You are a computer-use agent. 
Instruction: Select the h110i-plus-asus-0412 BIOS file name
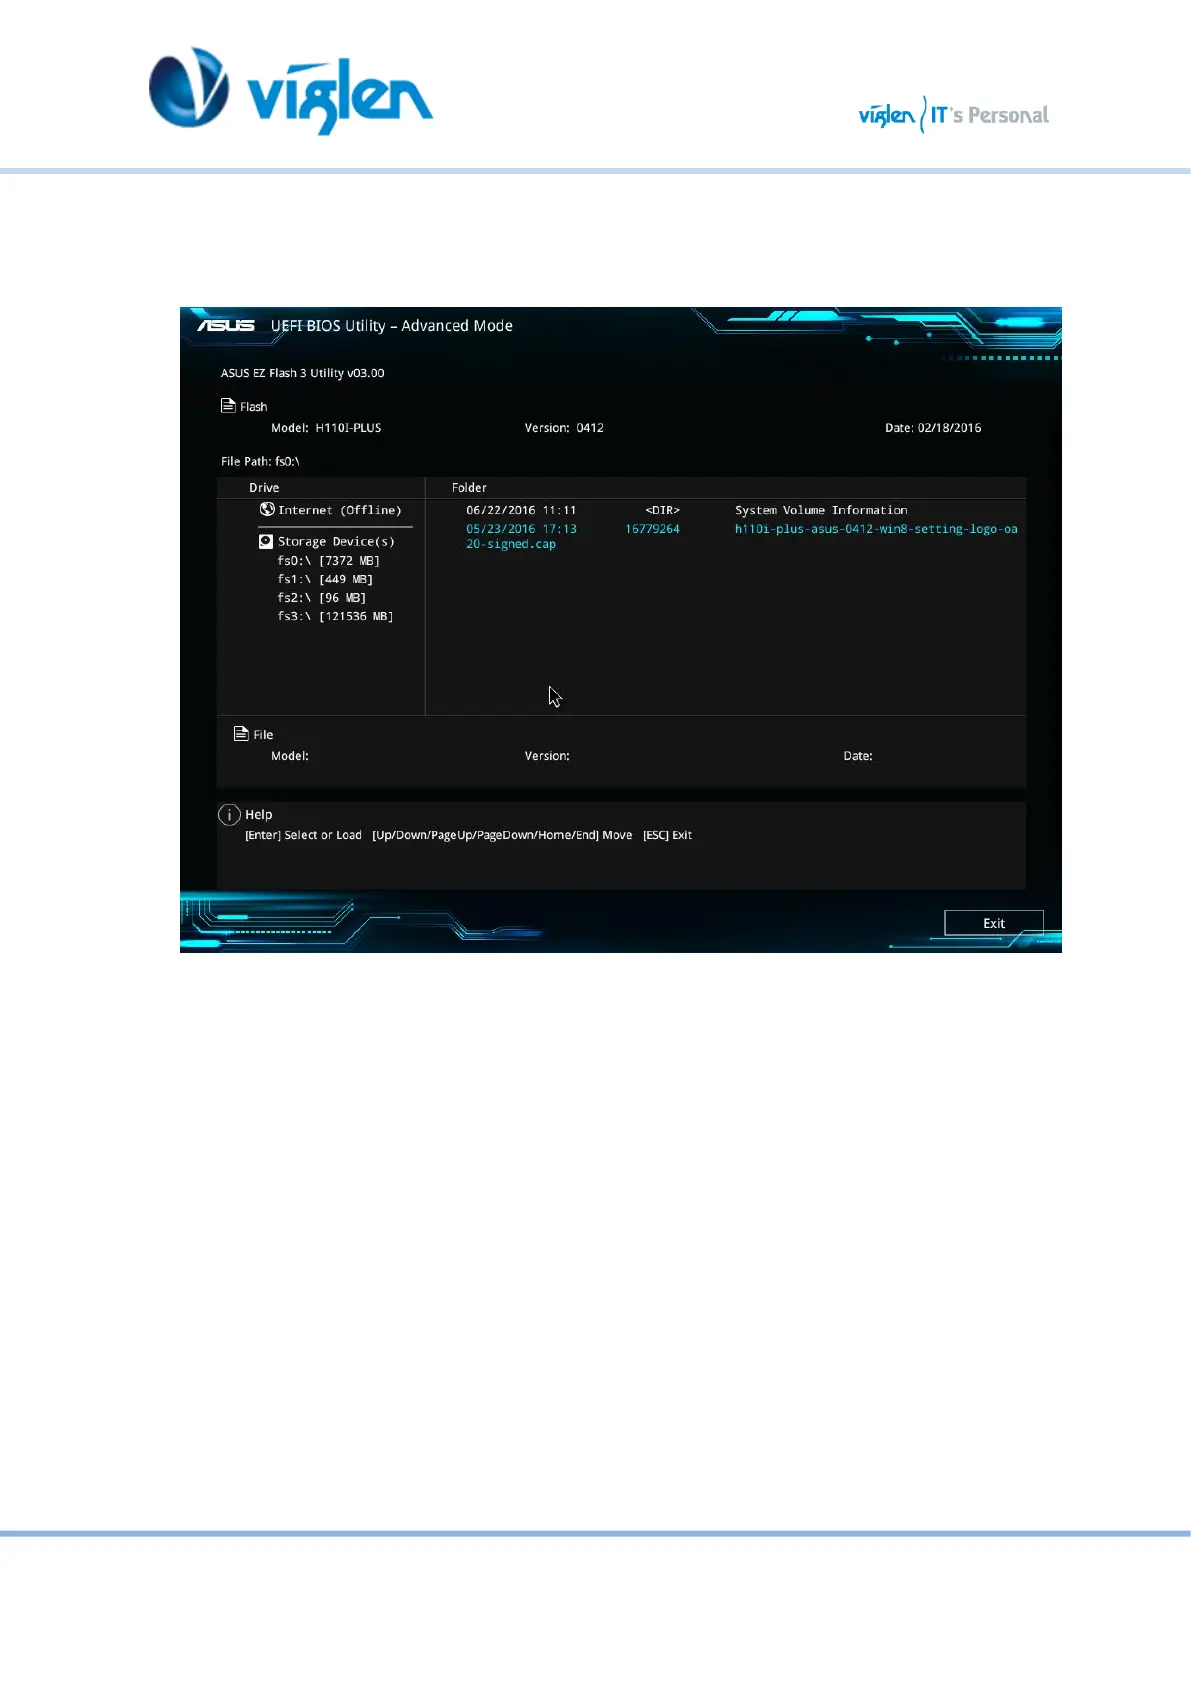[x=876, y=529]
